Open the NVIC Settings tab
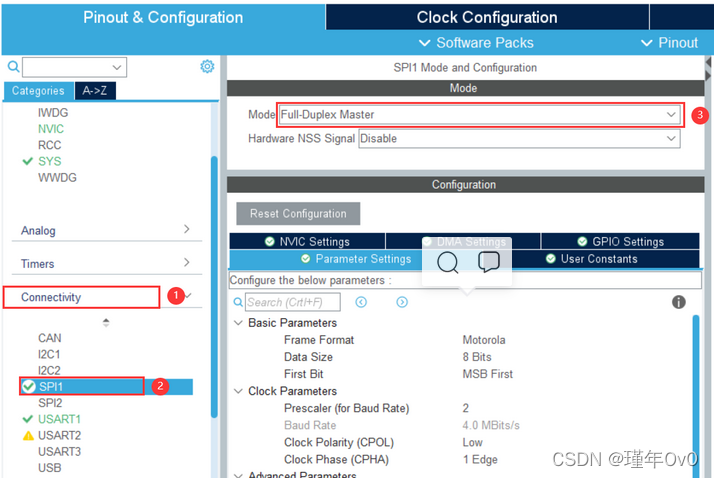The height and width of the screenshot is (478, 714). 307,241
